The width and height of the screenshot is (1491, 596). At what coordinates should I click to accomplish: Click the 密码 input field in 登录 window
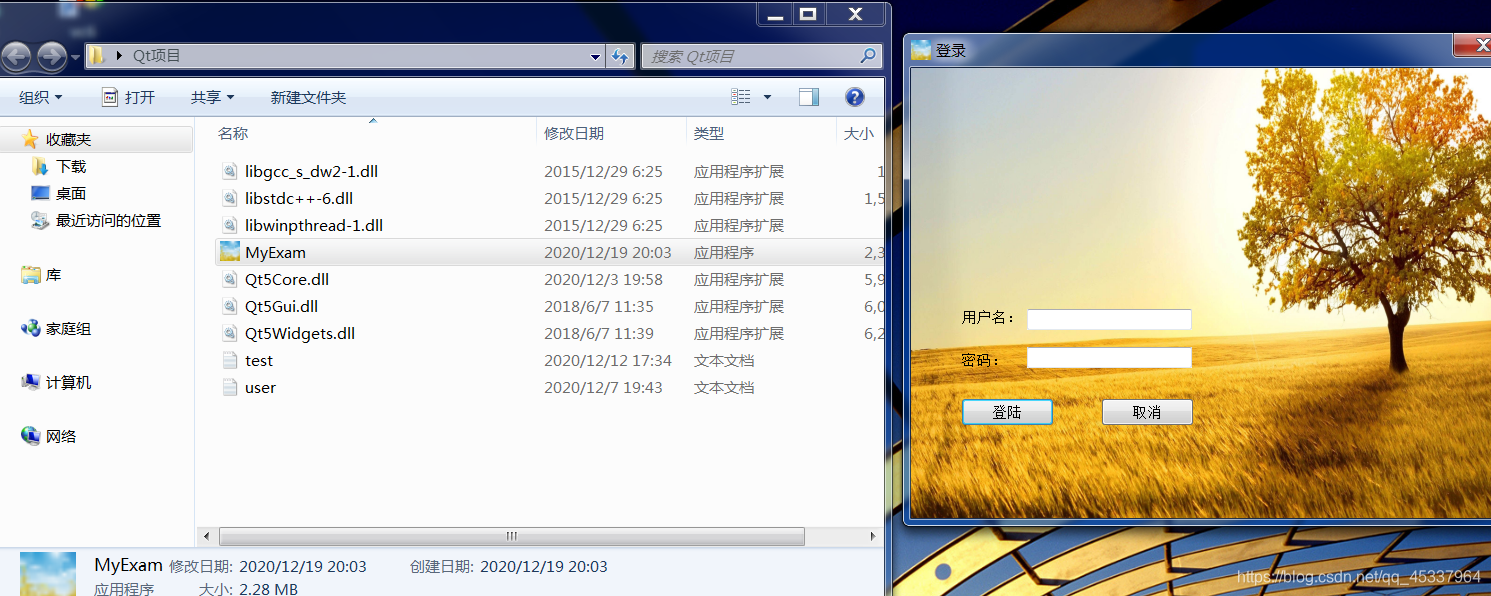pos(1109,358)
